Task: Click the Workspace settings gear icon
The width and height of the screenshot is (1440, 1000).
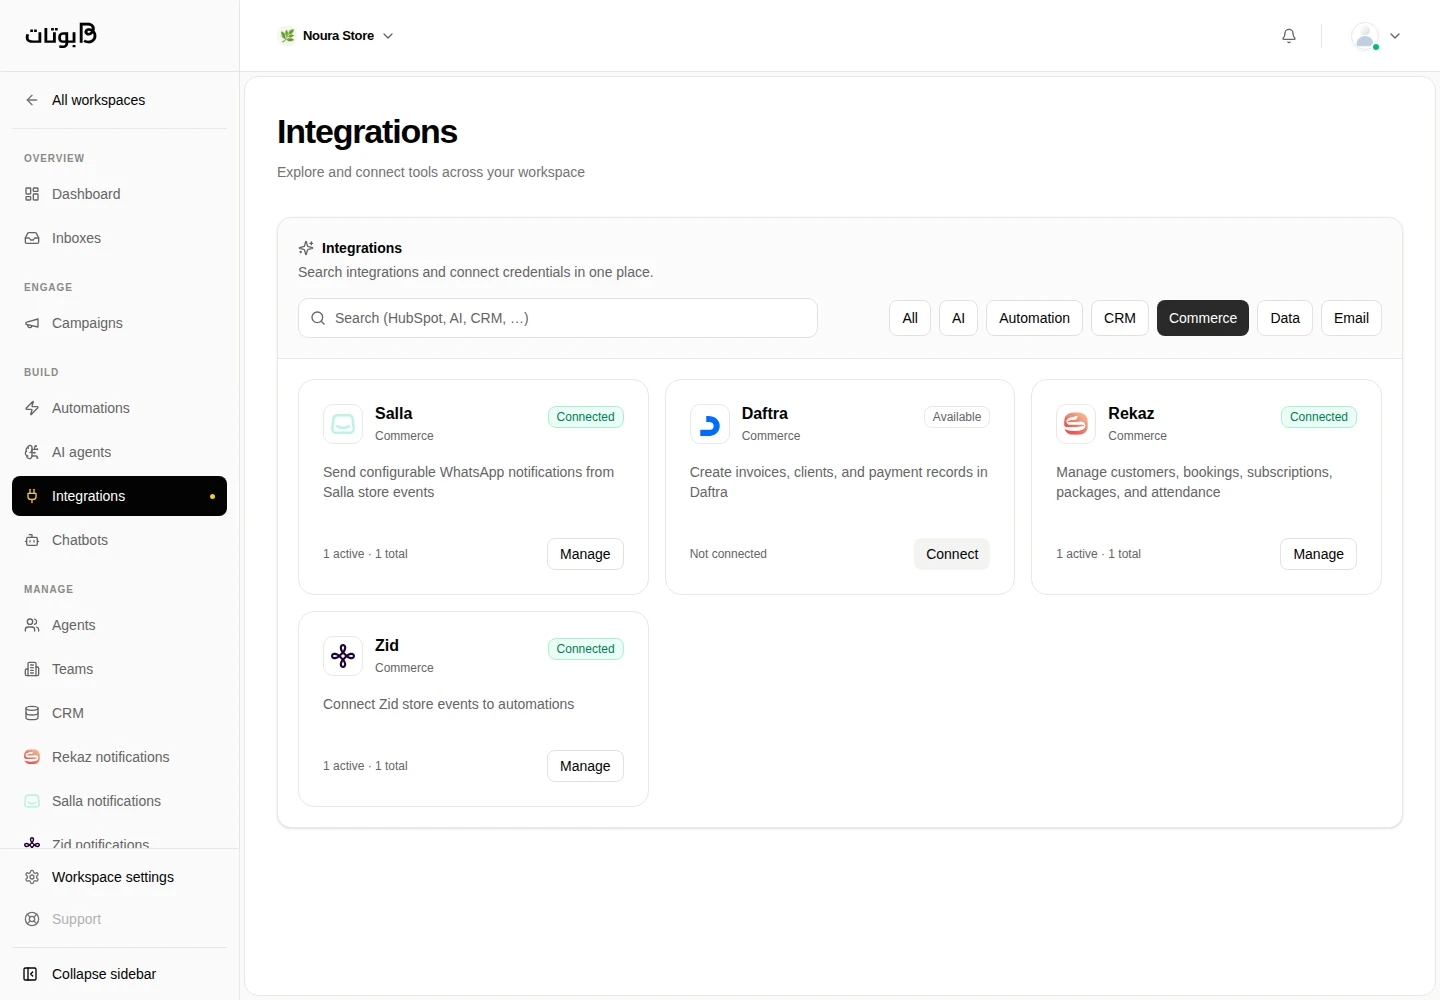Action: pos(32,877)
